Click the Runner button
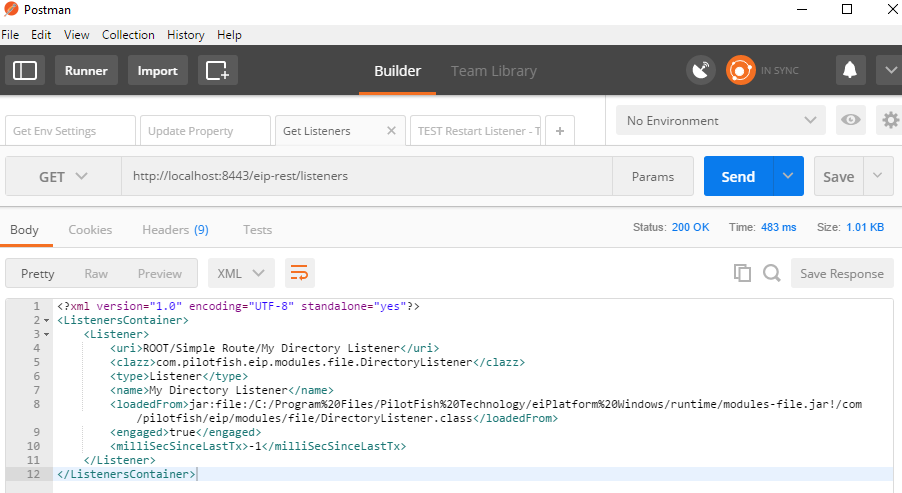 pos(86,70)
